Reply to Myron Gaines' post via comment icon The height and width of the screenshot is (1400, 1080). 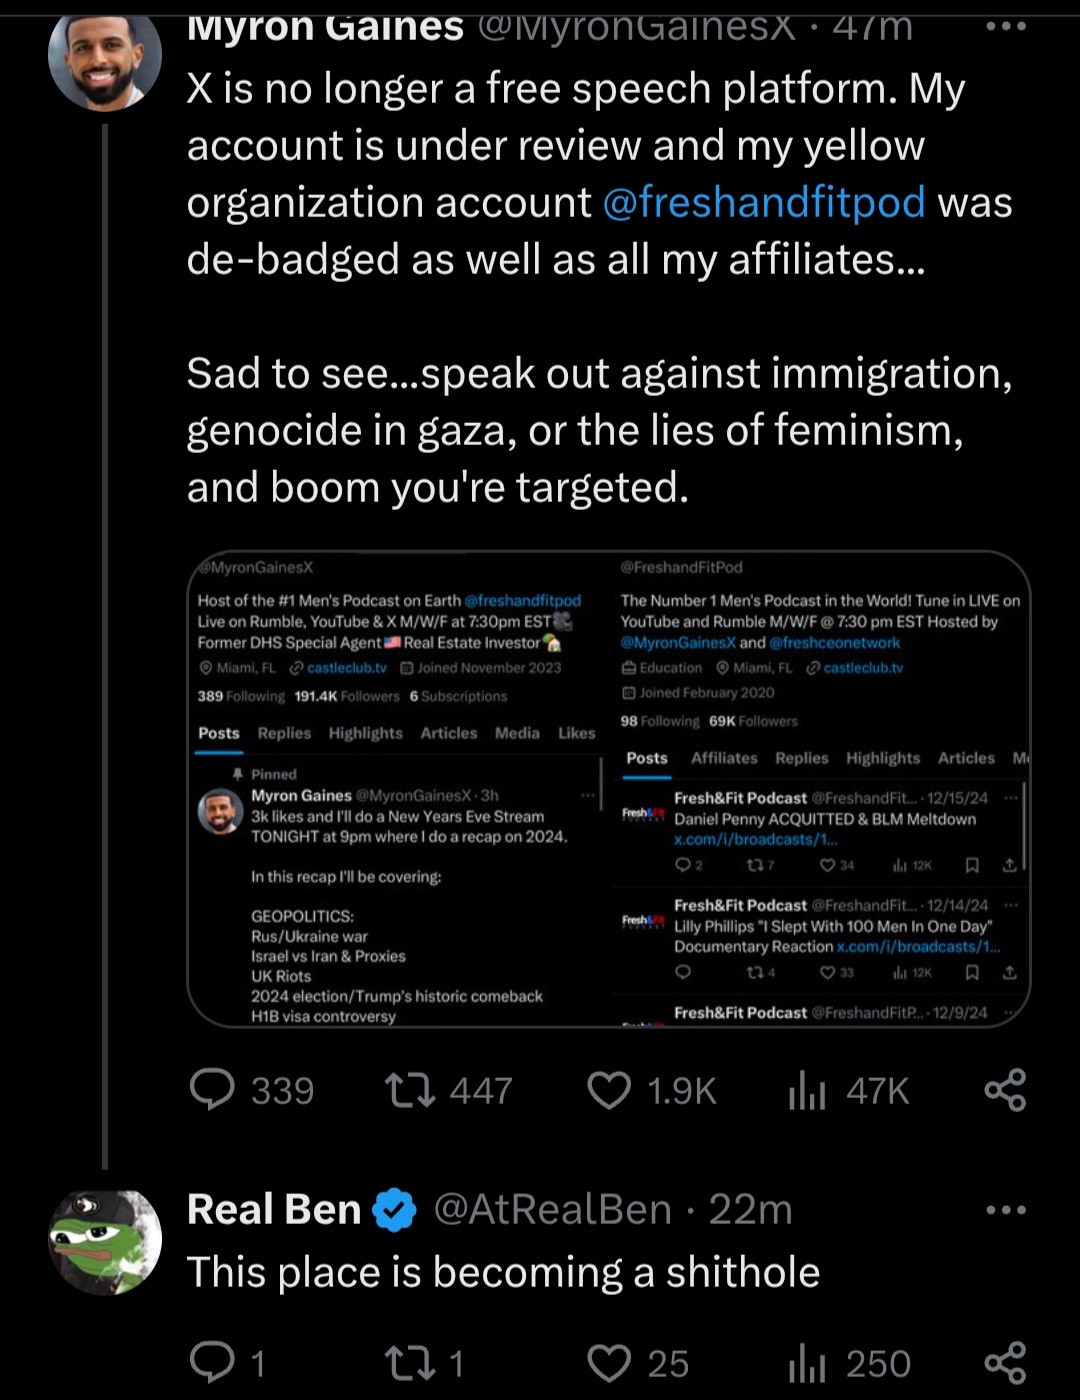tap(212, 1090)
